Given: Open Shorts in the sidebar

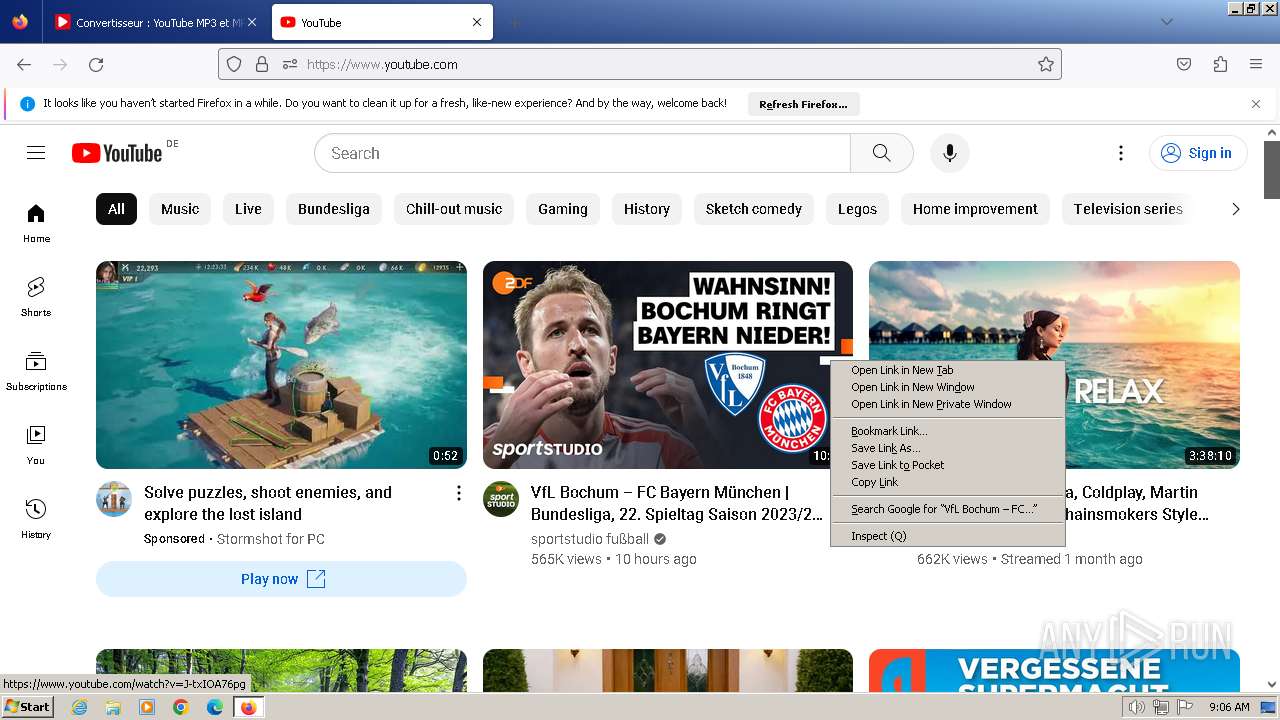Looking at the screenshot, I should tap(36, 297).
